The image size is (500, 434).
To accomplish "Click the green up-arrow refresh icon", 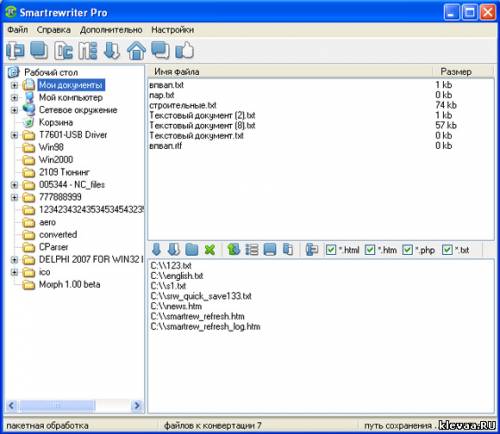I will click(234, 249).
